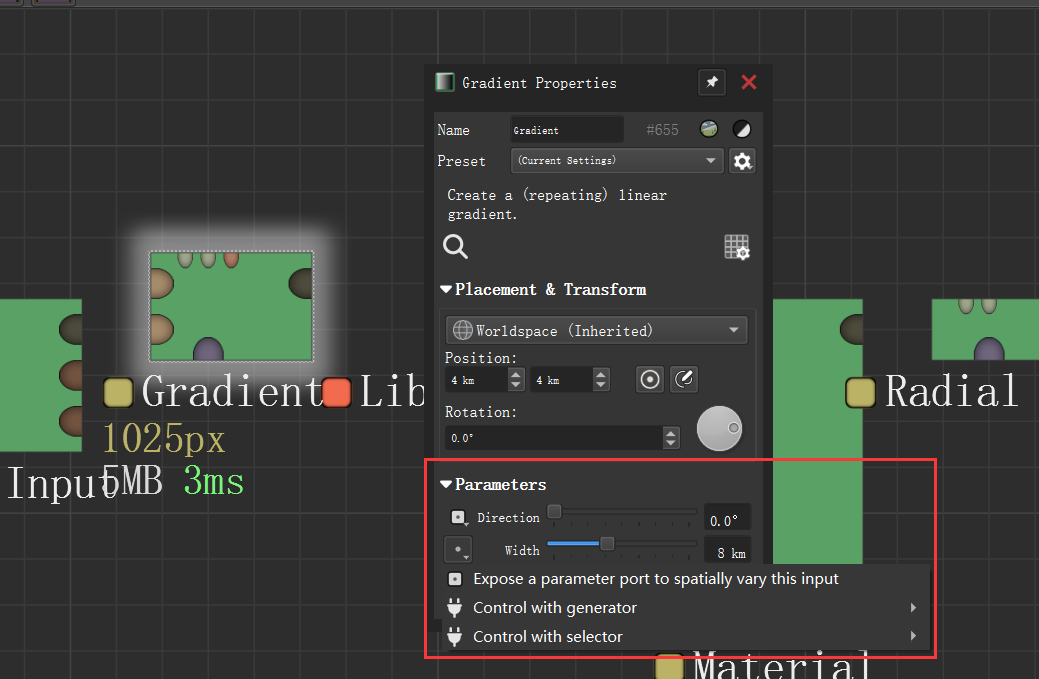The width and height of the screenshot is (1039, 679).
Task: Open Control with selector submenu
Action: pyautogui.click(x=685, y=637)
